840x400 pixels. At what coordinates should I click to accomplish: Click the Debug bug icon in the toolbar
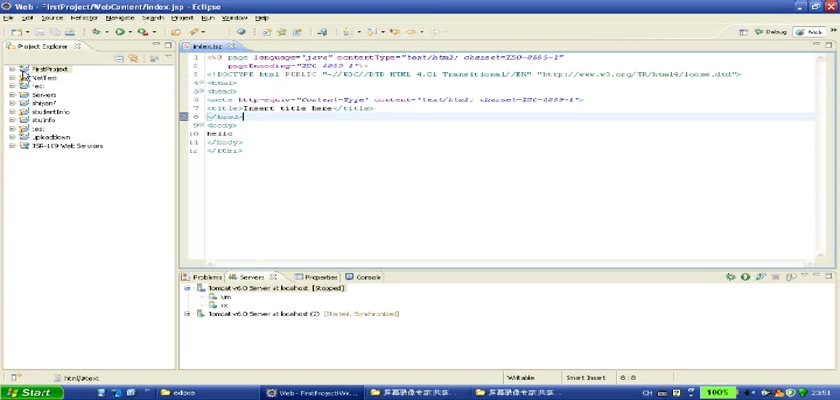[96, 32]
